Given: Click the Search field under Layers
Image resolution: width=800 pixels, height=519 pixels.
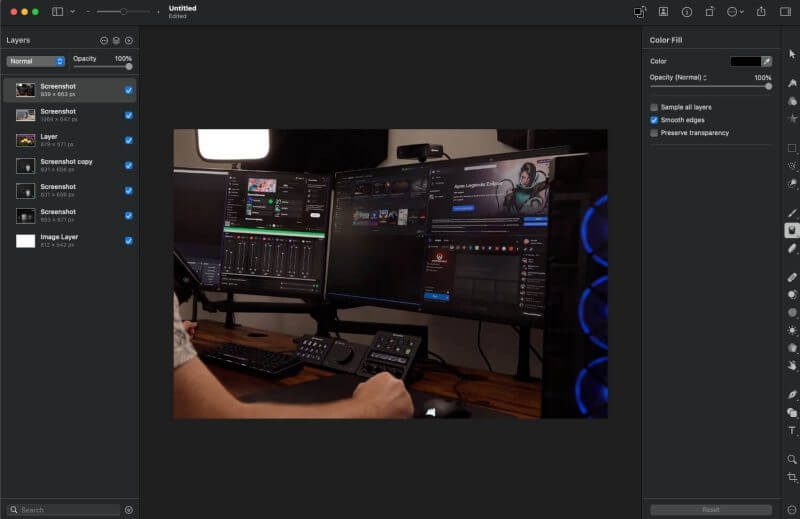Looking at the screenshot, I should pyautogui.click(x=64, y=510).
